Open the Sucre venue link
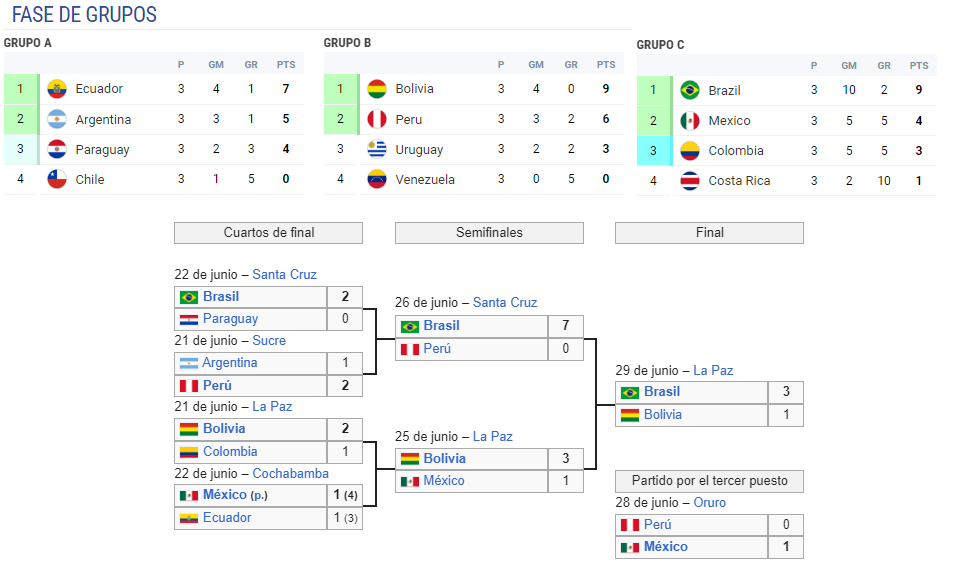The image size is (970, 573). tap(269, 341)
